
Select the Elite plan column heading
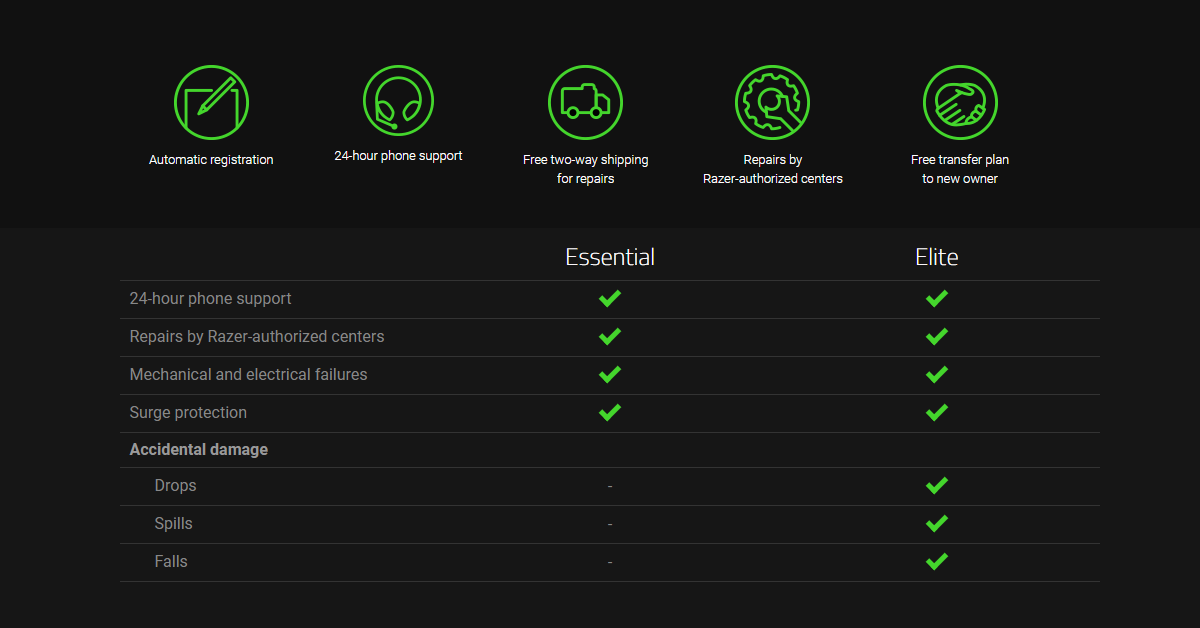point(937,257)
